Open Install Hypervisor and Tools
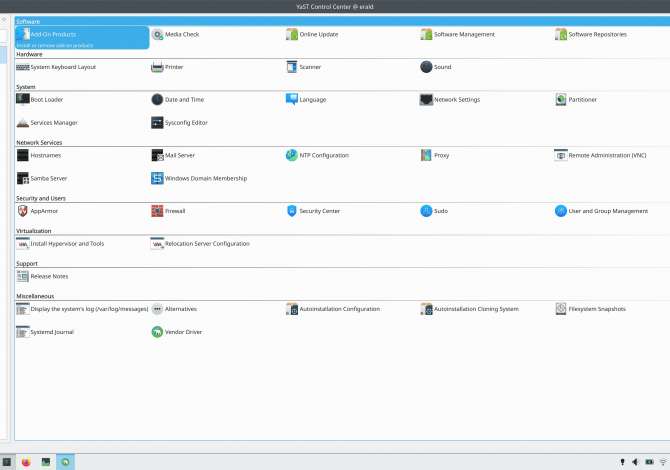670x470 pixels. (60, 244)
